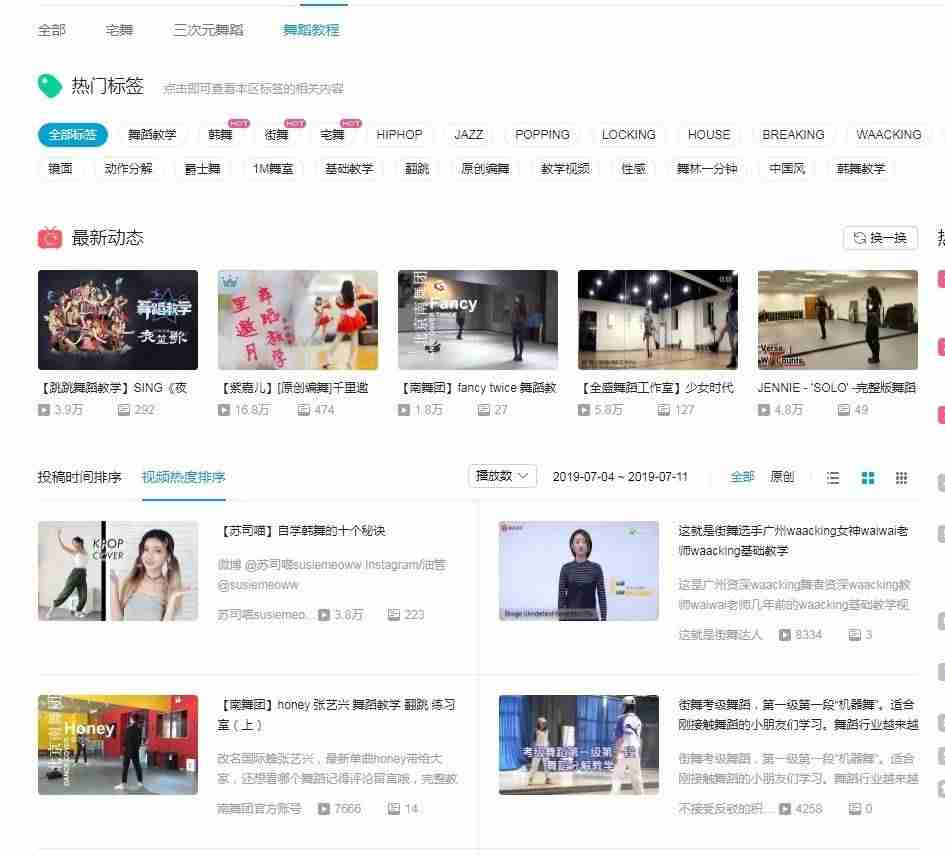Click the play icon showing 7666
This screenshot has width=945, height=855.
pos(324,809)
